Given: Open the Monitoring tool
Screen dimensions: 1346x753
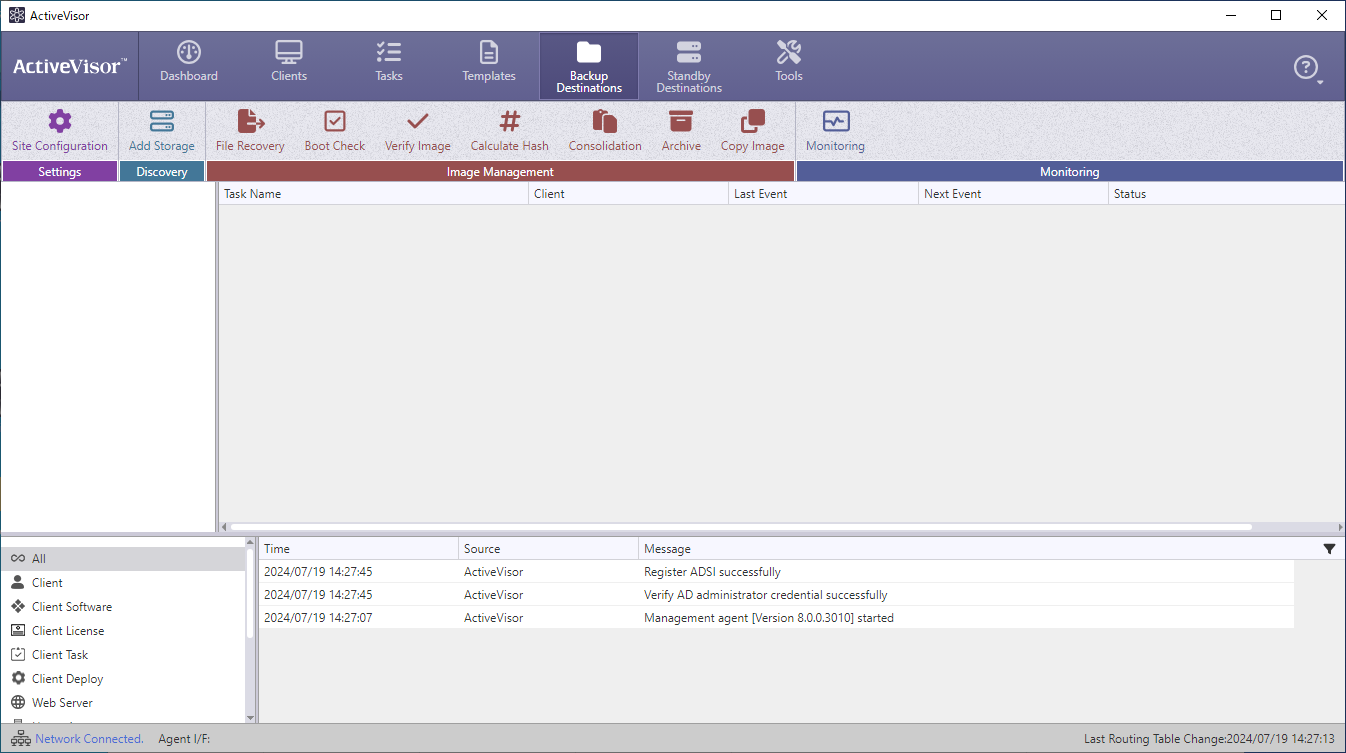Looking at the screenshot, I should click(835, 131).
